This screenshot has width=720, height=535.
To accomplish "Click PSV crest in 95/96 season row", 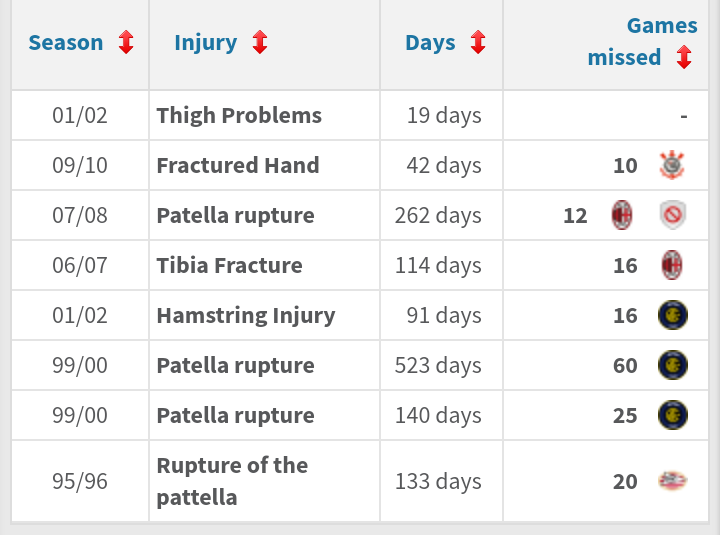I will coord(673,481).
